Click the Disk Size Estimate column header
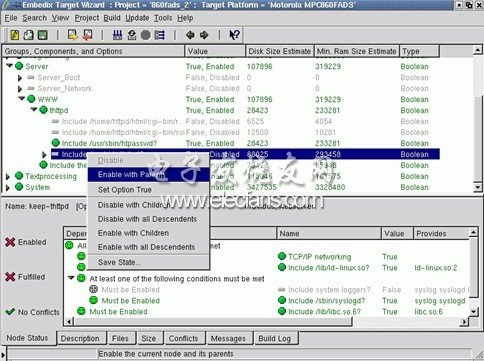Viewport: 484px width, 361px height. 280,51
